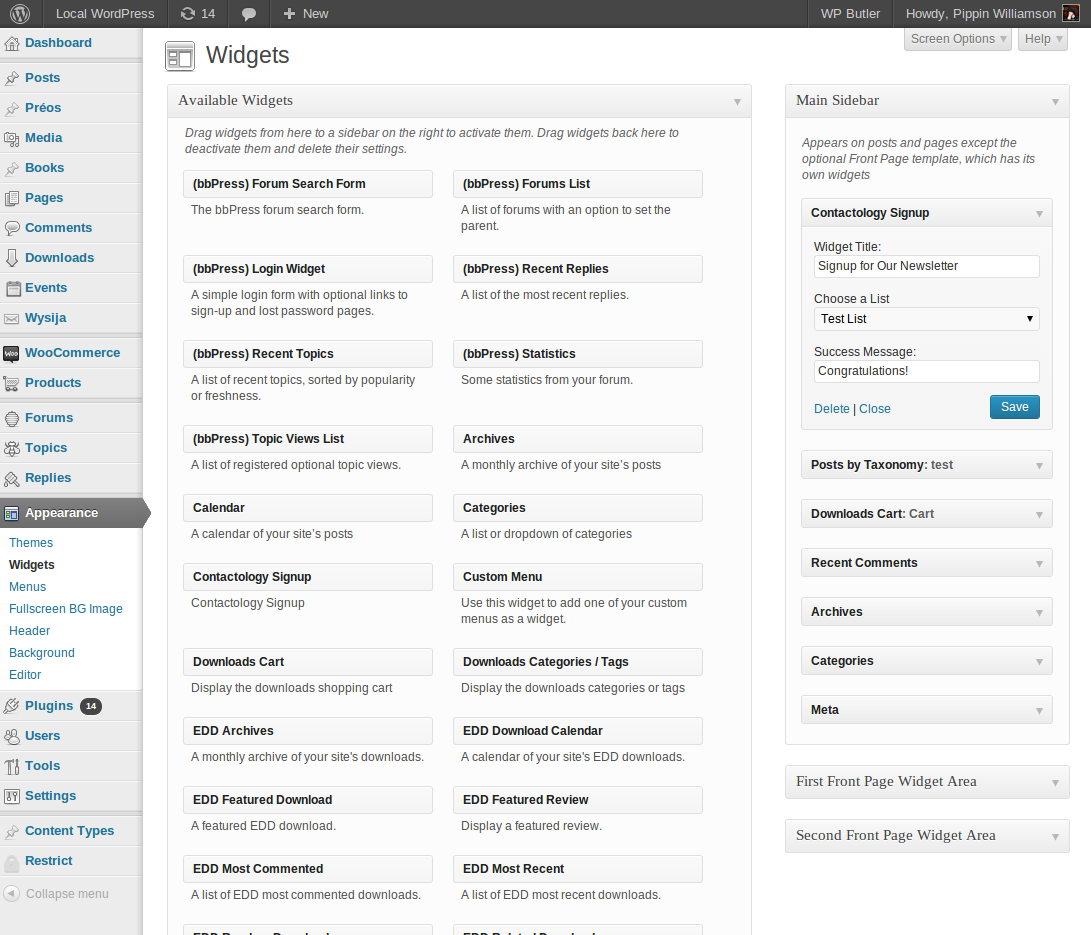Click the Préos sidebar icon
The image size is (1091, 935).
[12, 108]
